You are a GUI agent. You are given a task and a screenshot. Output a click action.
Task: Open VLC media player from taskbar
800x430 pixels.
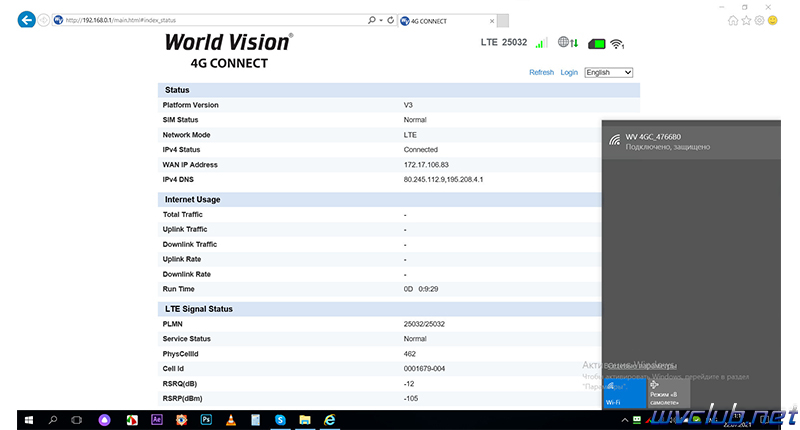(231, 420)
